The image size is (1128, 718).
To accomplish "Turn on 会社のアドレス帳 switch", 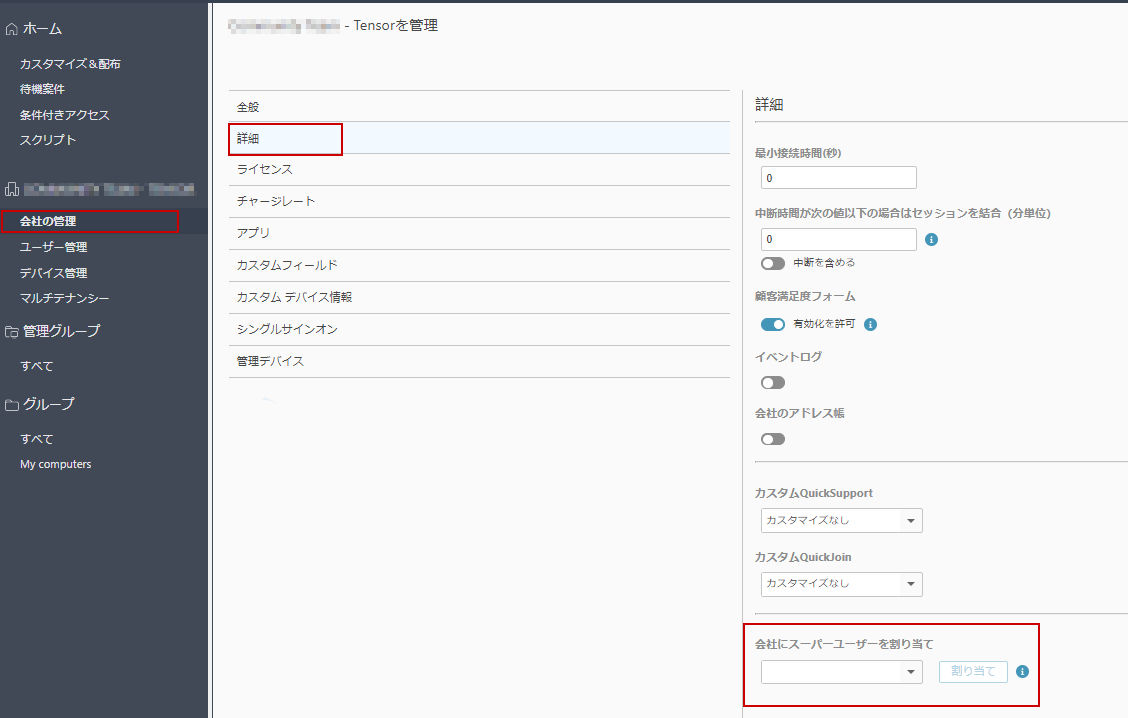I will coord(773,439).
